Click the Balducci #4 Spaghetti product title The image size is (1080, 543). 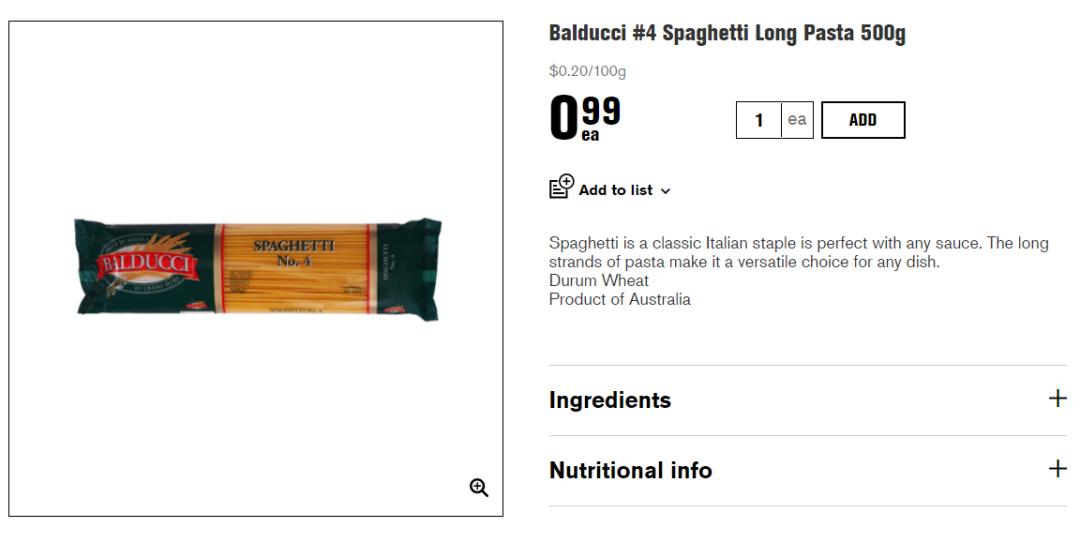click(x=727, y=34)
